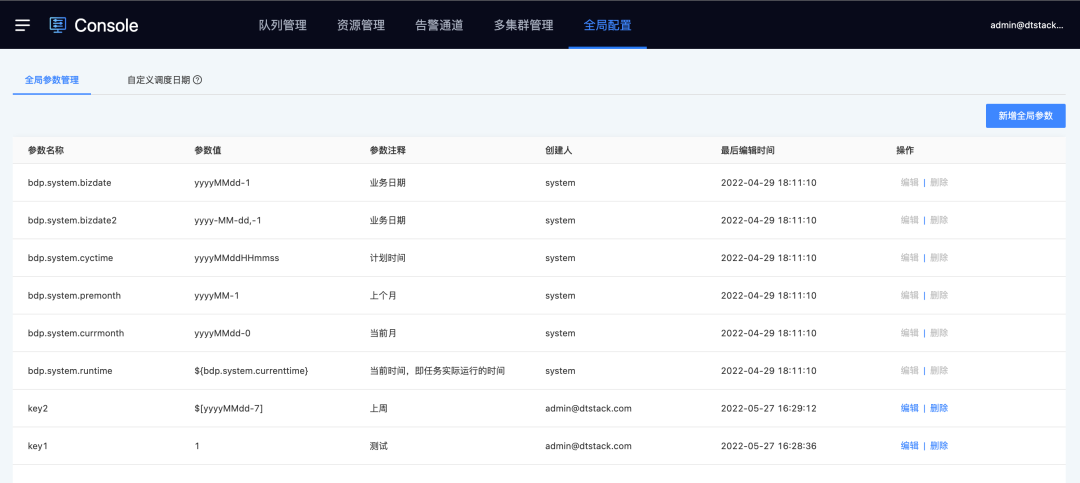Open the 告警通道 navigation item
The image size is (1080, 483).
pyautogui.click(x=439, y=25)
